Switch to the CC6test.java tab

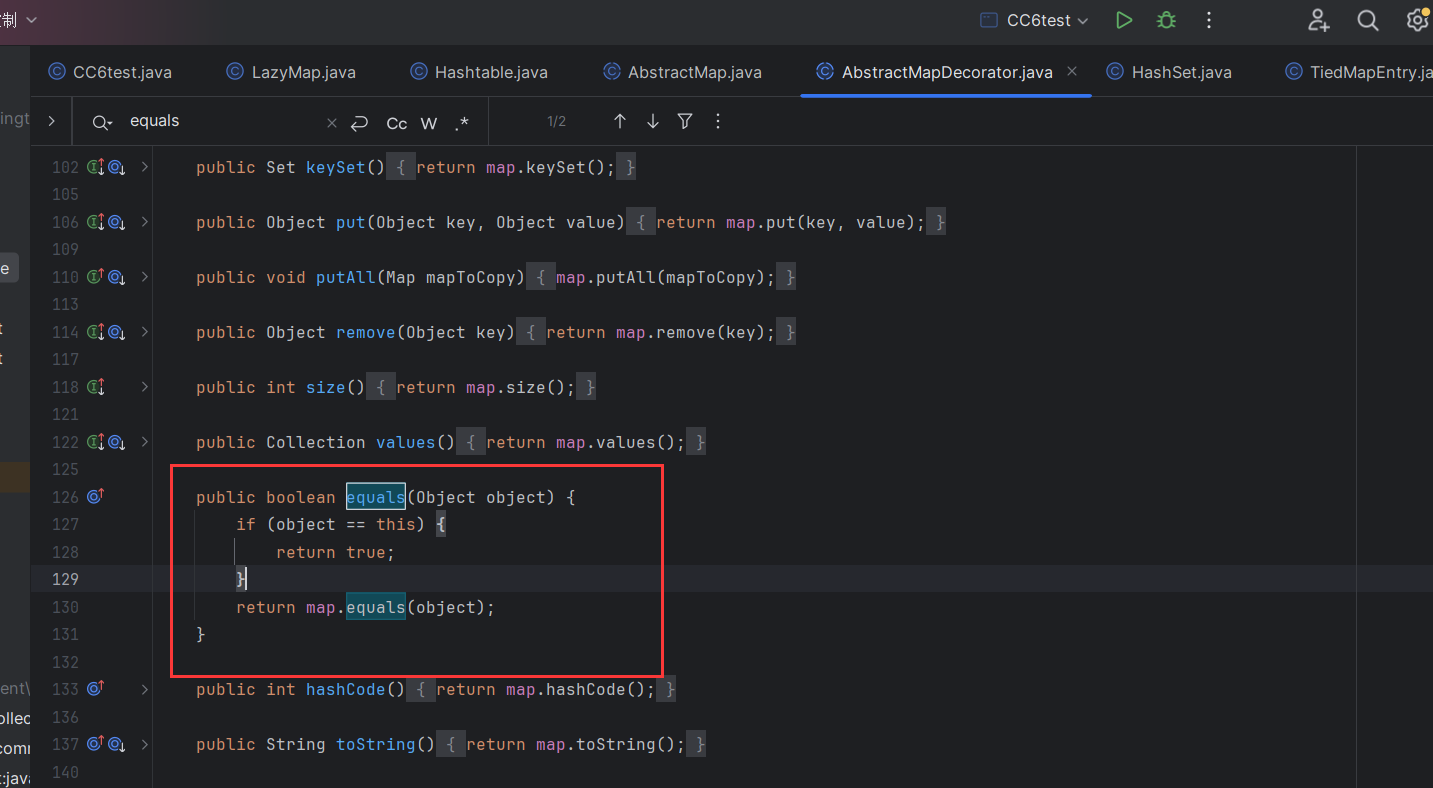pos(110,72)
